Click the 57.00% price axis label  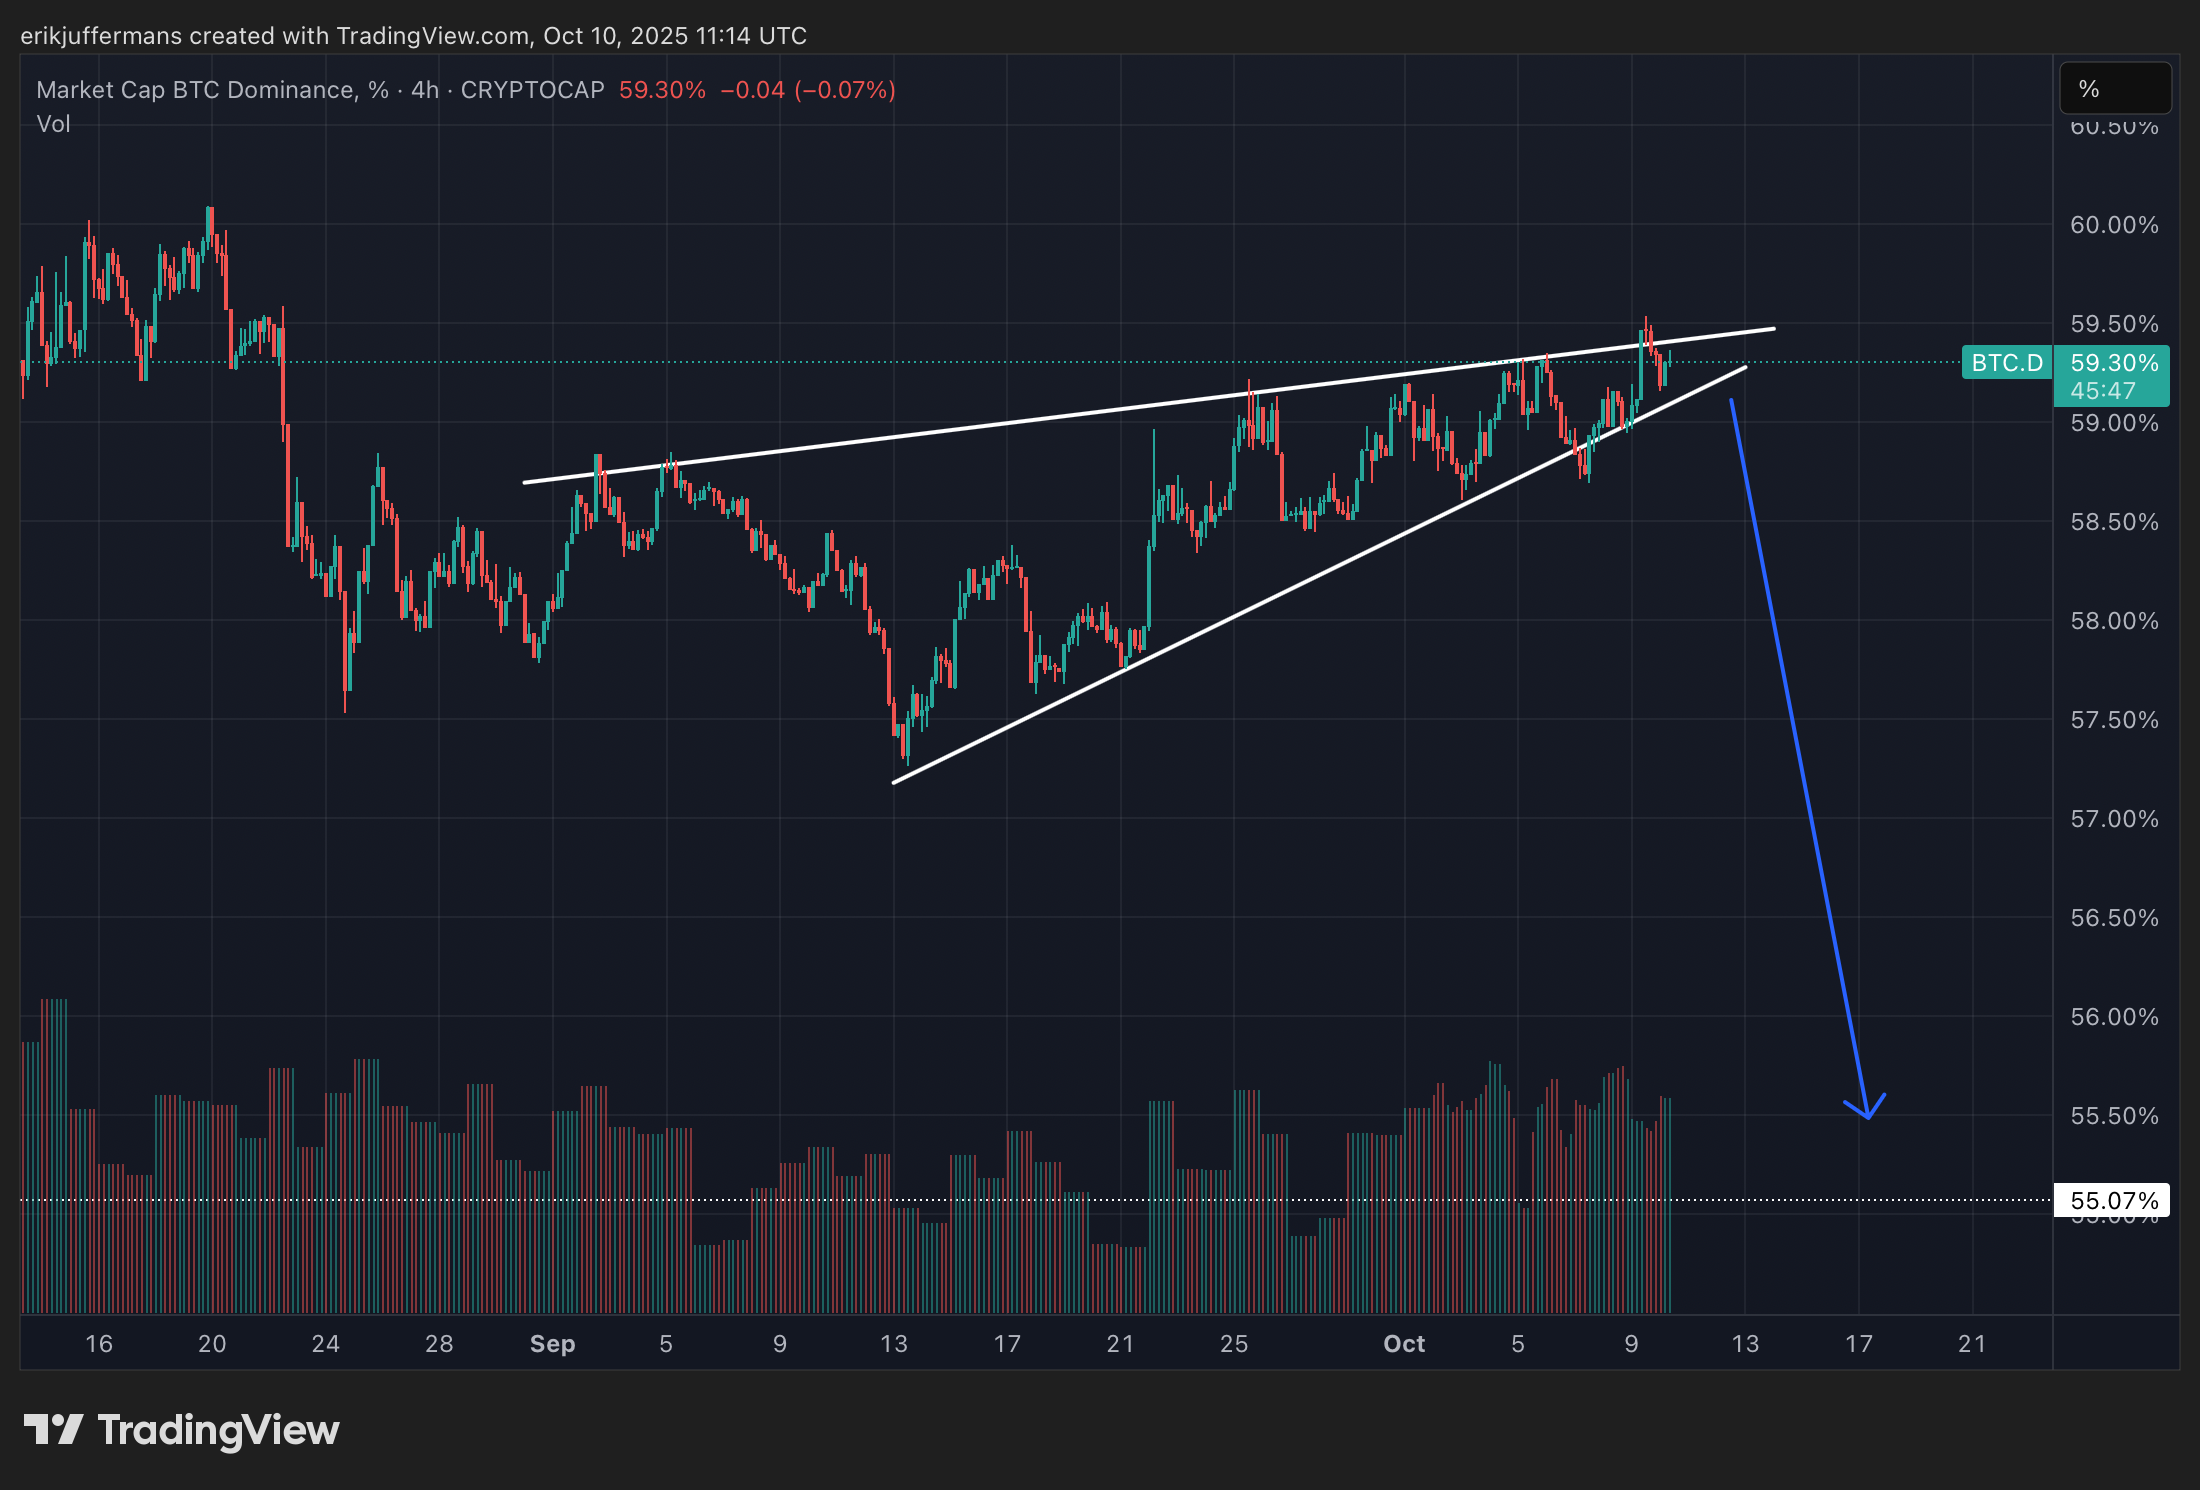[x=2113, y=819]
